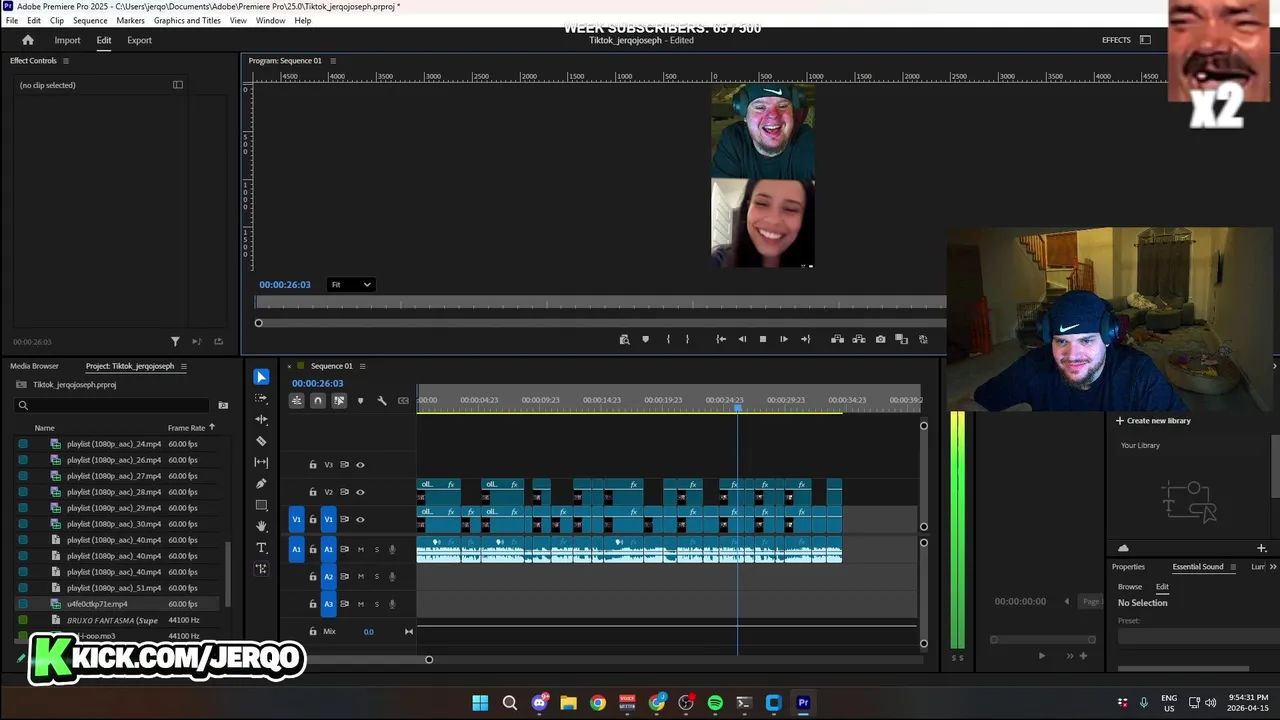Click the project search input field

(x=112, y=405)
